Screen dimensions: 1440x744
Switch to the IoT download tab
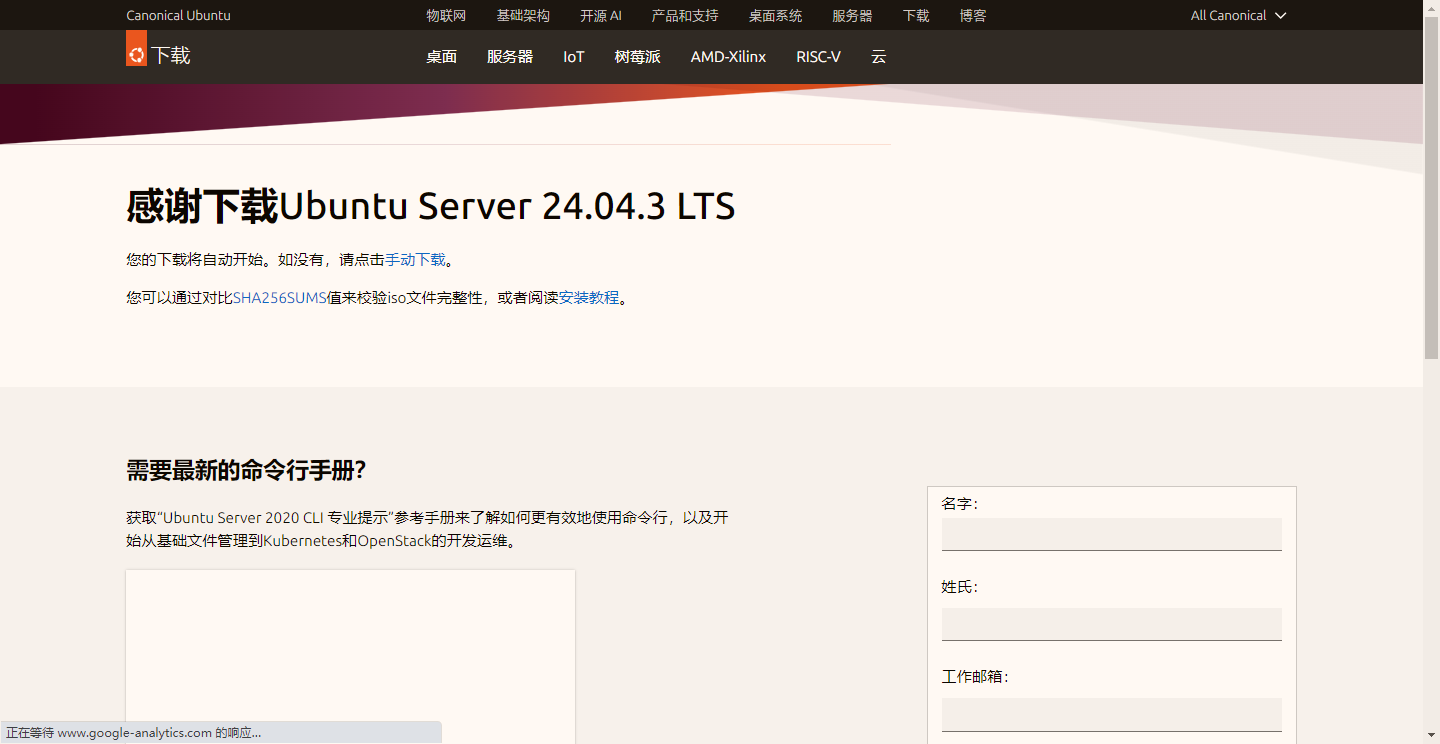tap(573, 57)
